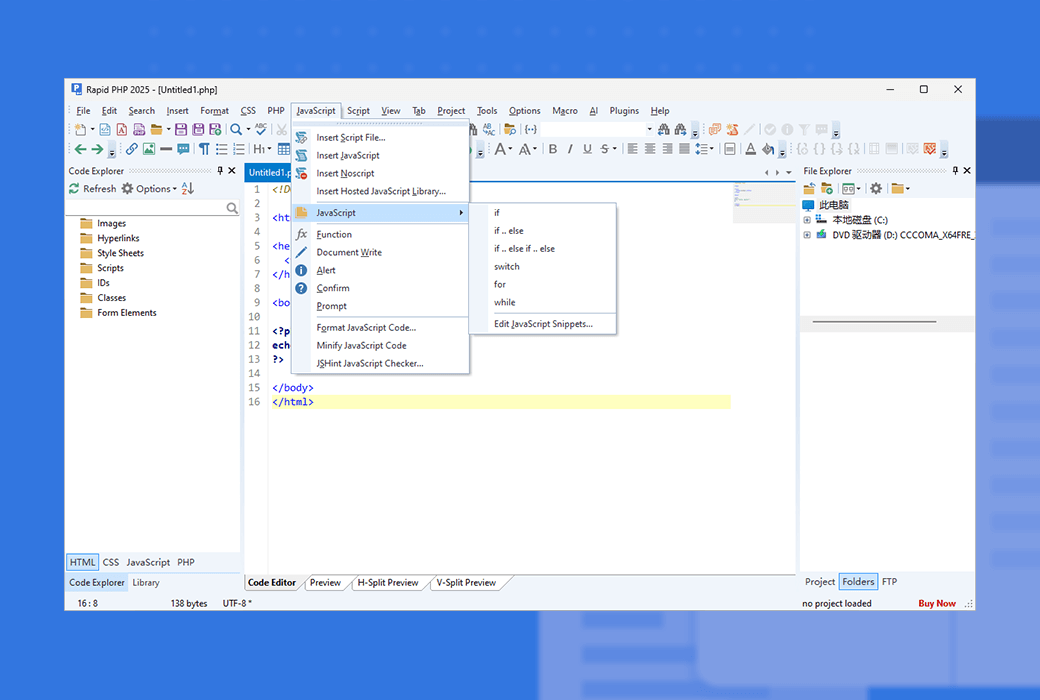Select the CSS tab in Code Explorer
The width and height of the screenshot is (1040, 700).
pos(111,562)
